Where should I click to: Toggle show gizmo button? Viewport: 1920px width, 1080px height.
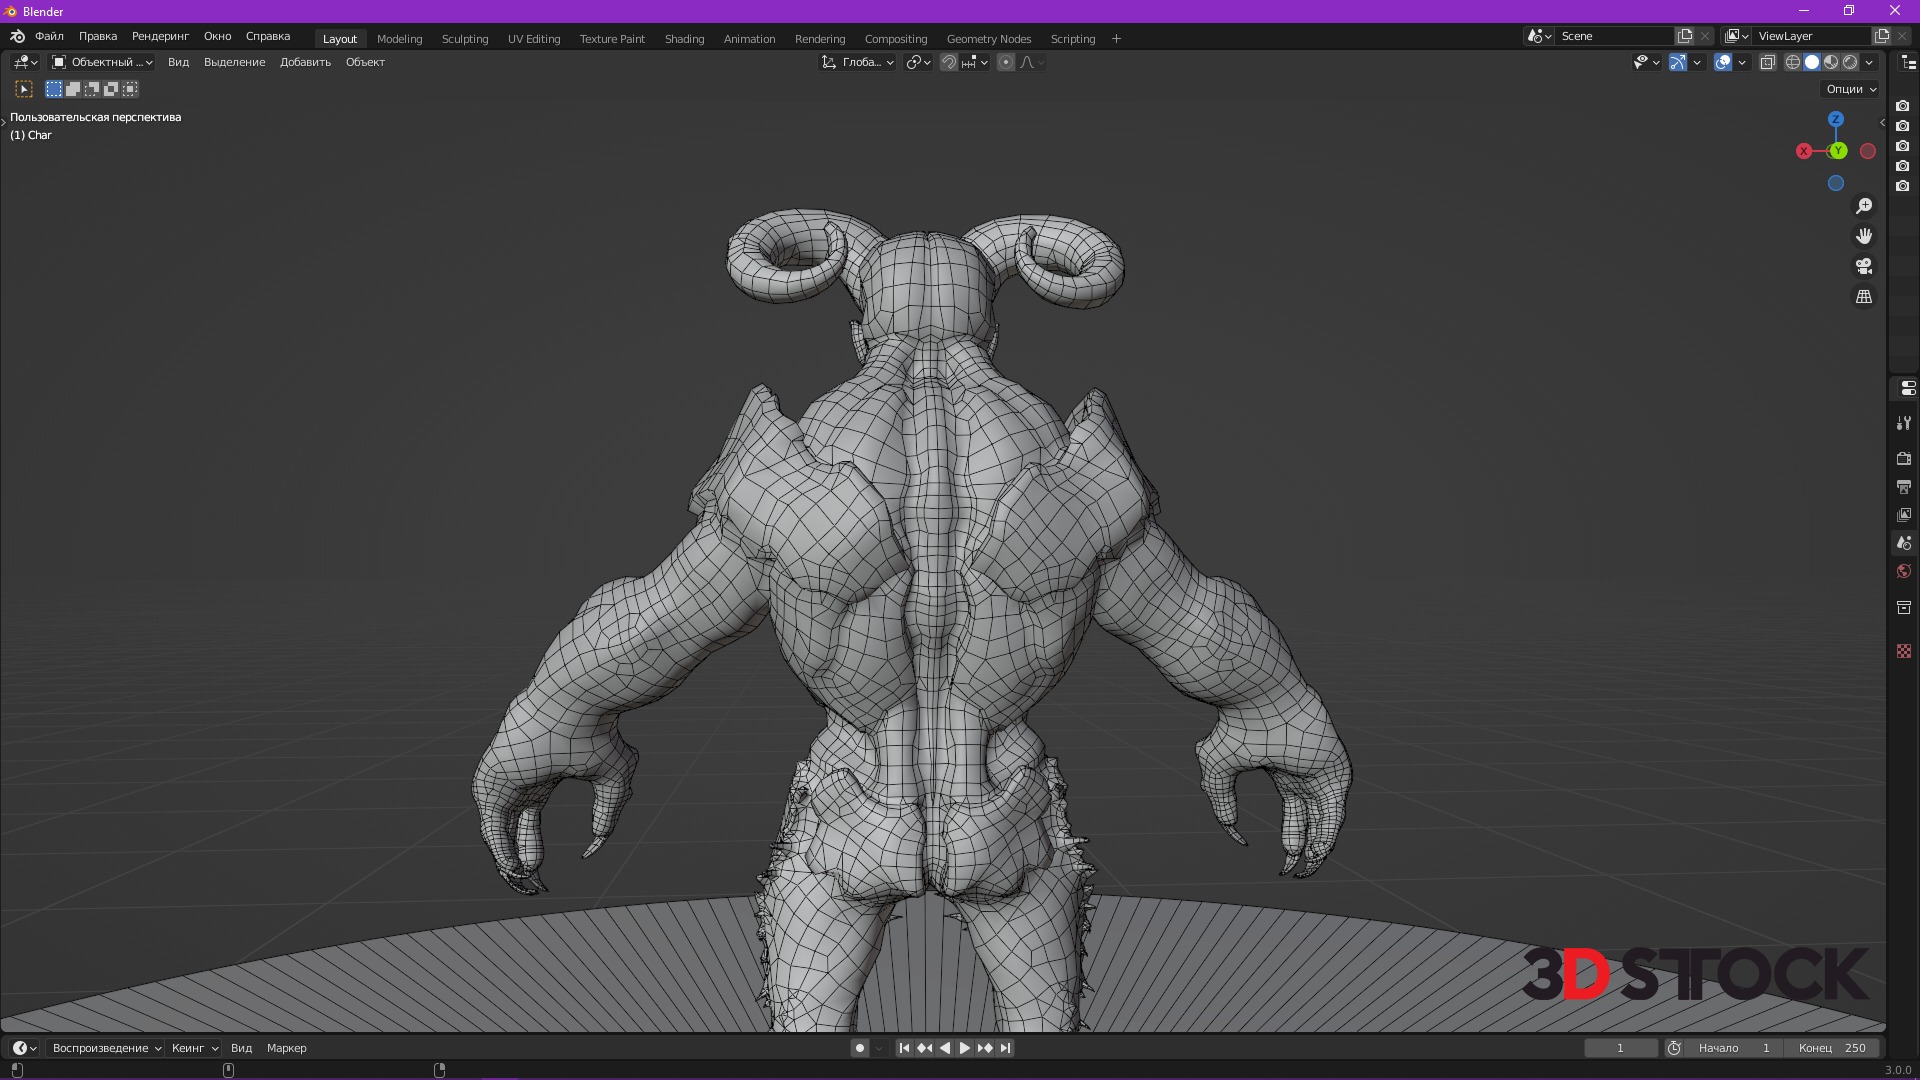click(x=1678, y=62)
